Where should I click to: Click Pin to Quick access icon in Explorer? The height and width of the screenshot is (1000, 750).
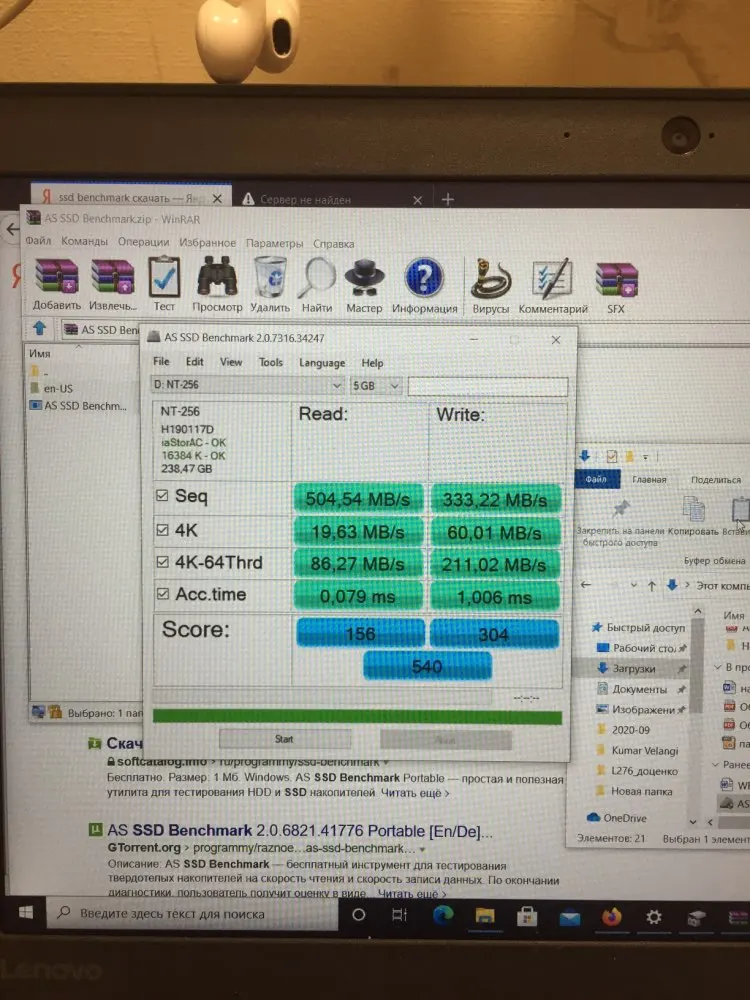pyautogui.click(x=620, y=508)
